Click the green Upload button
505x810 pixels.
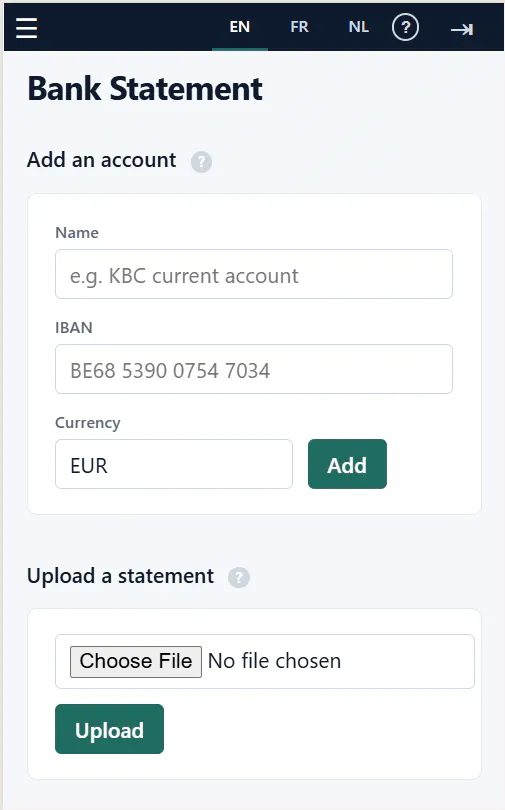109,729
